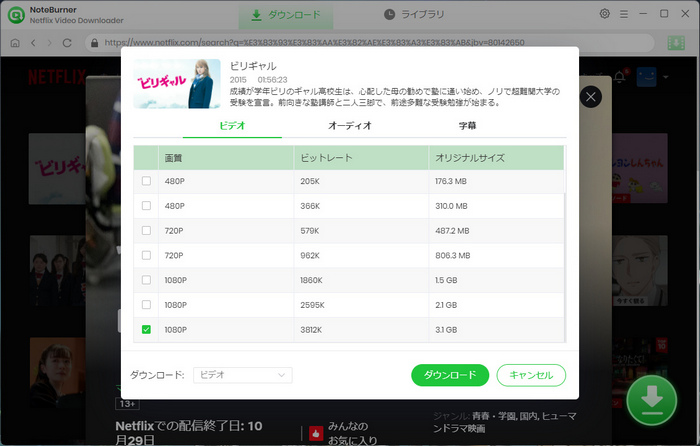Navigate forward with the right arrow
Image resolution: width=700 pixels, height=446 pixels.
pyautogui.click(x=50, y=43)
